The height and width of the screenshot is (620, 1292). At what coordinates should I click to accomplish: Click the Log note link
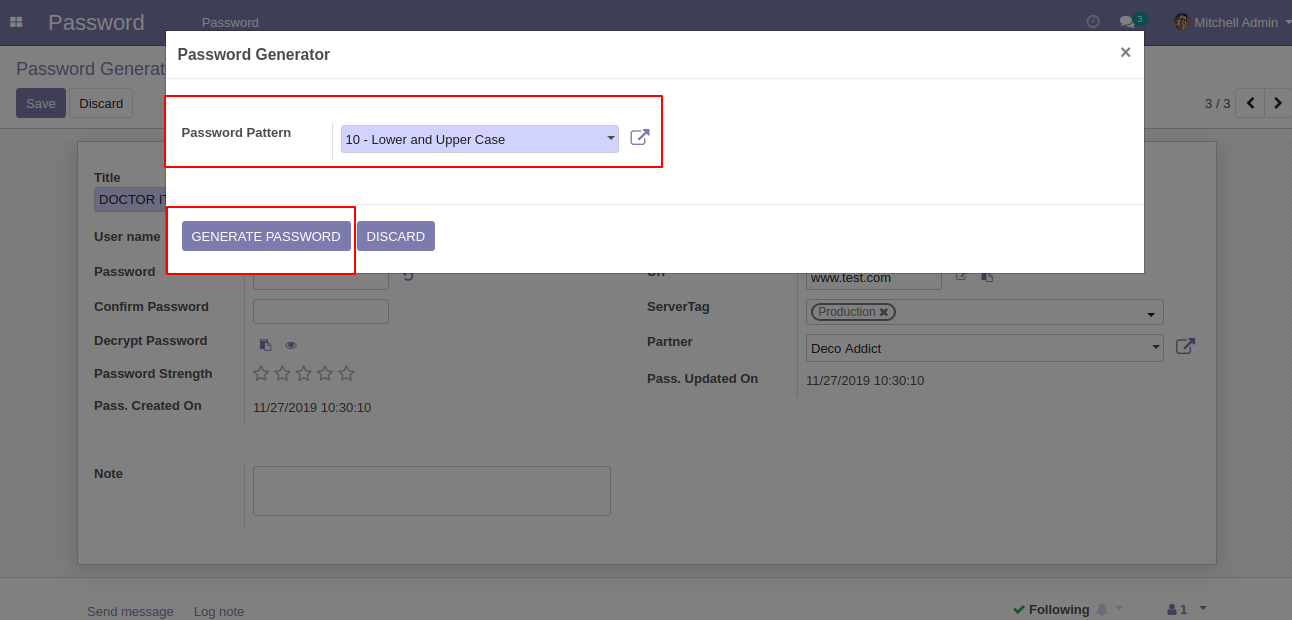click(x=219, y=611)
